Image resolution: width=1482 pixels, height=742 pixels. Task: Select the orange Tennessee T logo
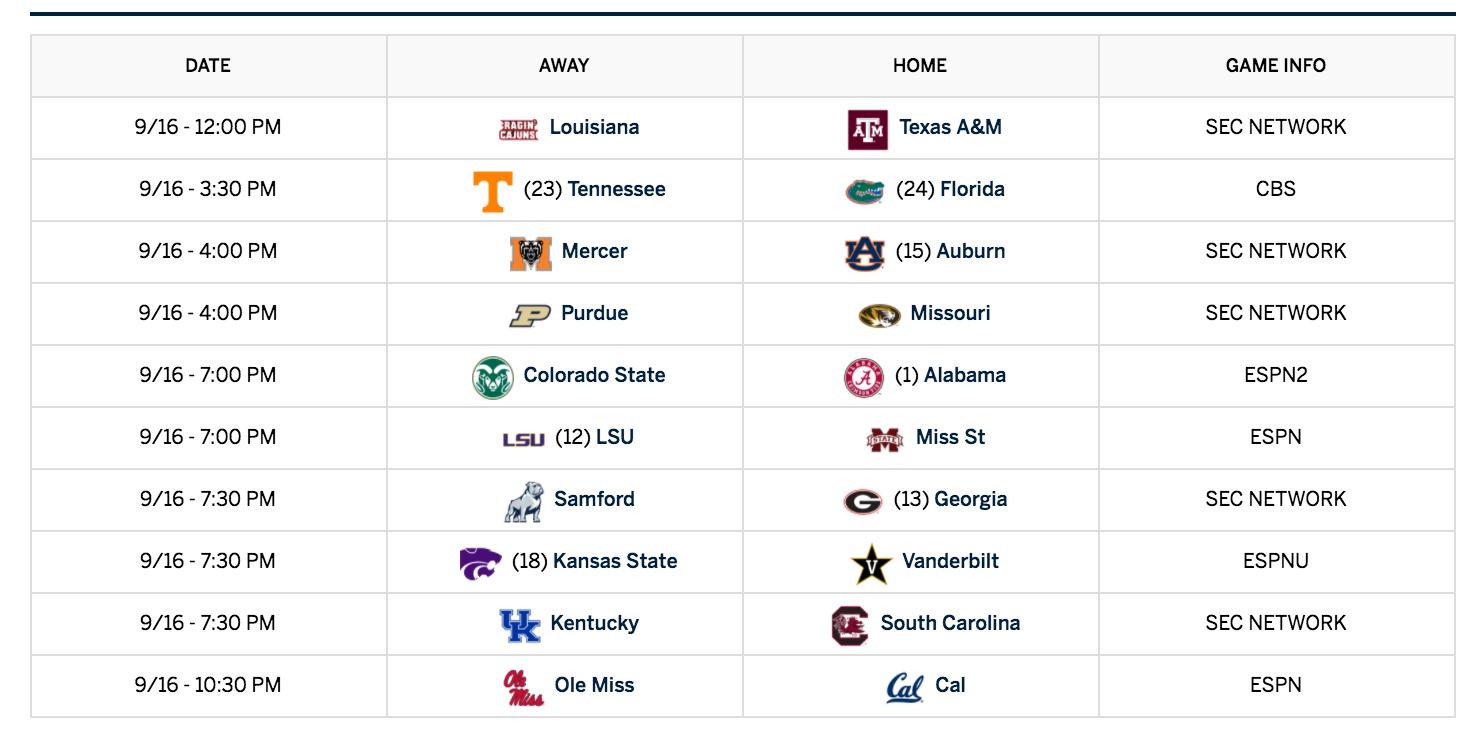pos(493,191)
